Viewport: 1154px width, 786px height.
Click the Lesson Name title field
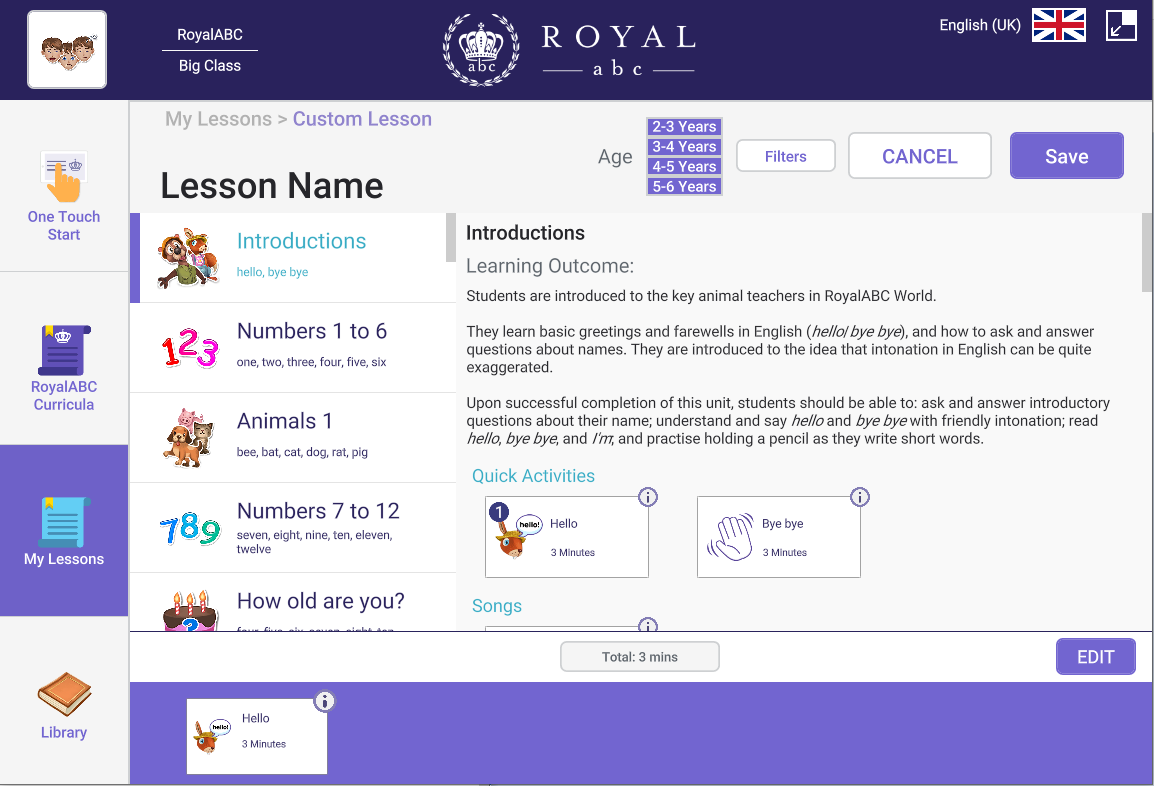pos(272,185)
